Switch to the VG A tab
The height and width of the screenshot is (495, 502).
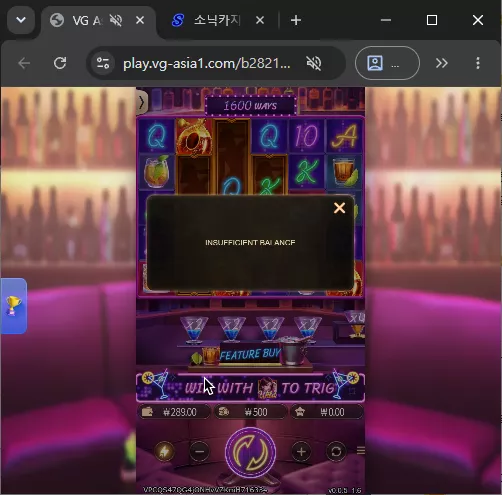[x=87, y=21]
